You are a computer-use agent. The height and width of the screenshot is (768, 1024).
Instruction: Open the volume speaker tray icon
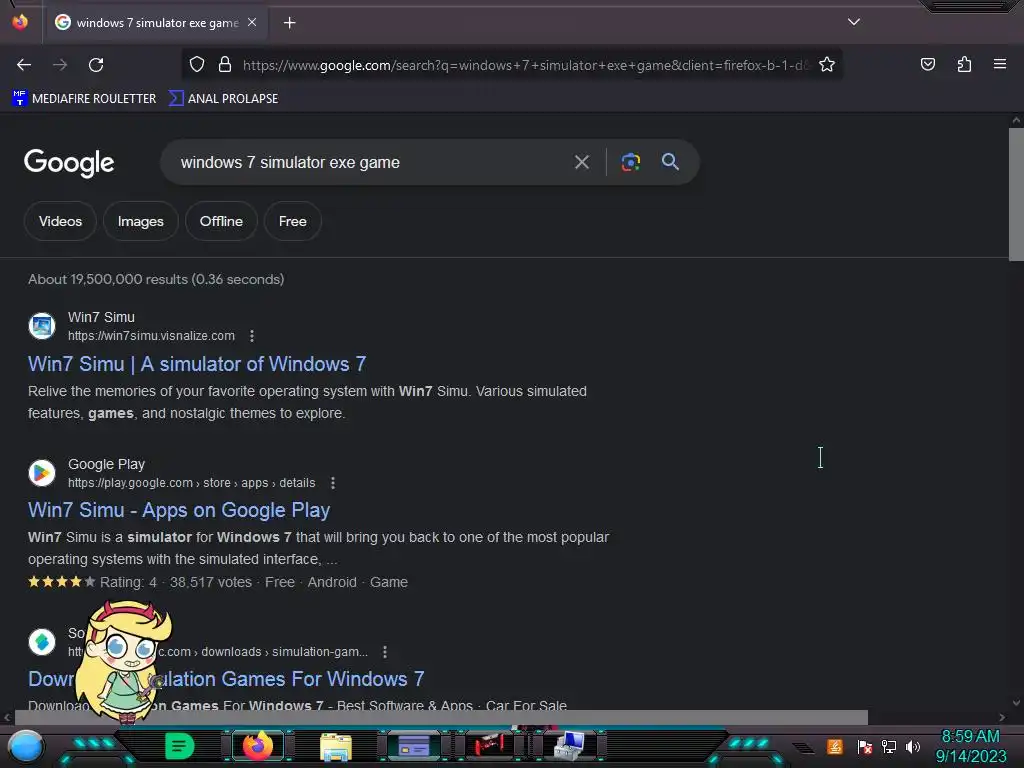coord(912,746)
